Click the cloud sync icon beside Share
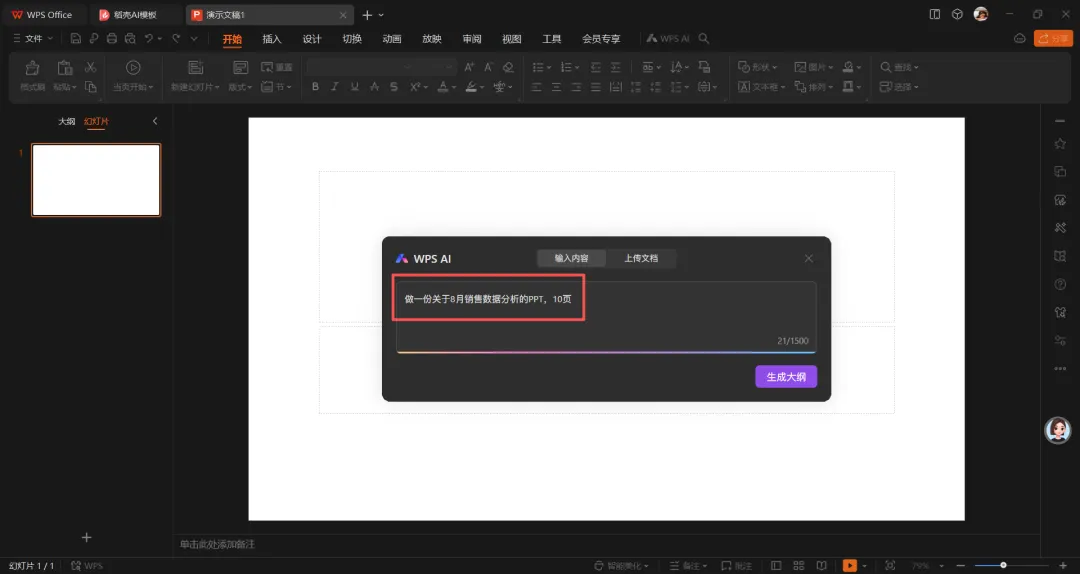This screenshot has width=1080, height=574. [x=1019, y=39]
